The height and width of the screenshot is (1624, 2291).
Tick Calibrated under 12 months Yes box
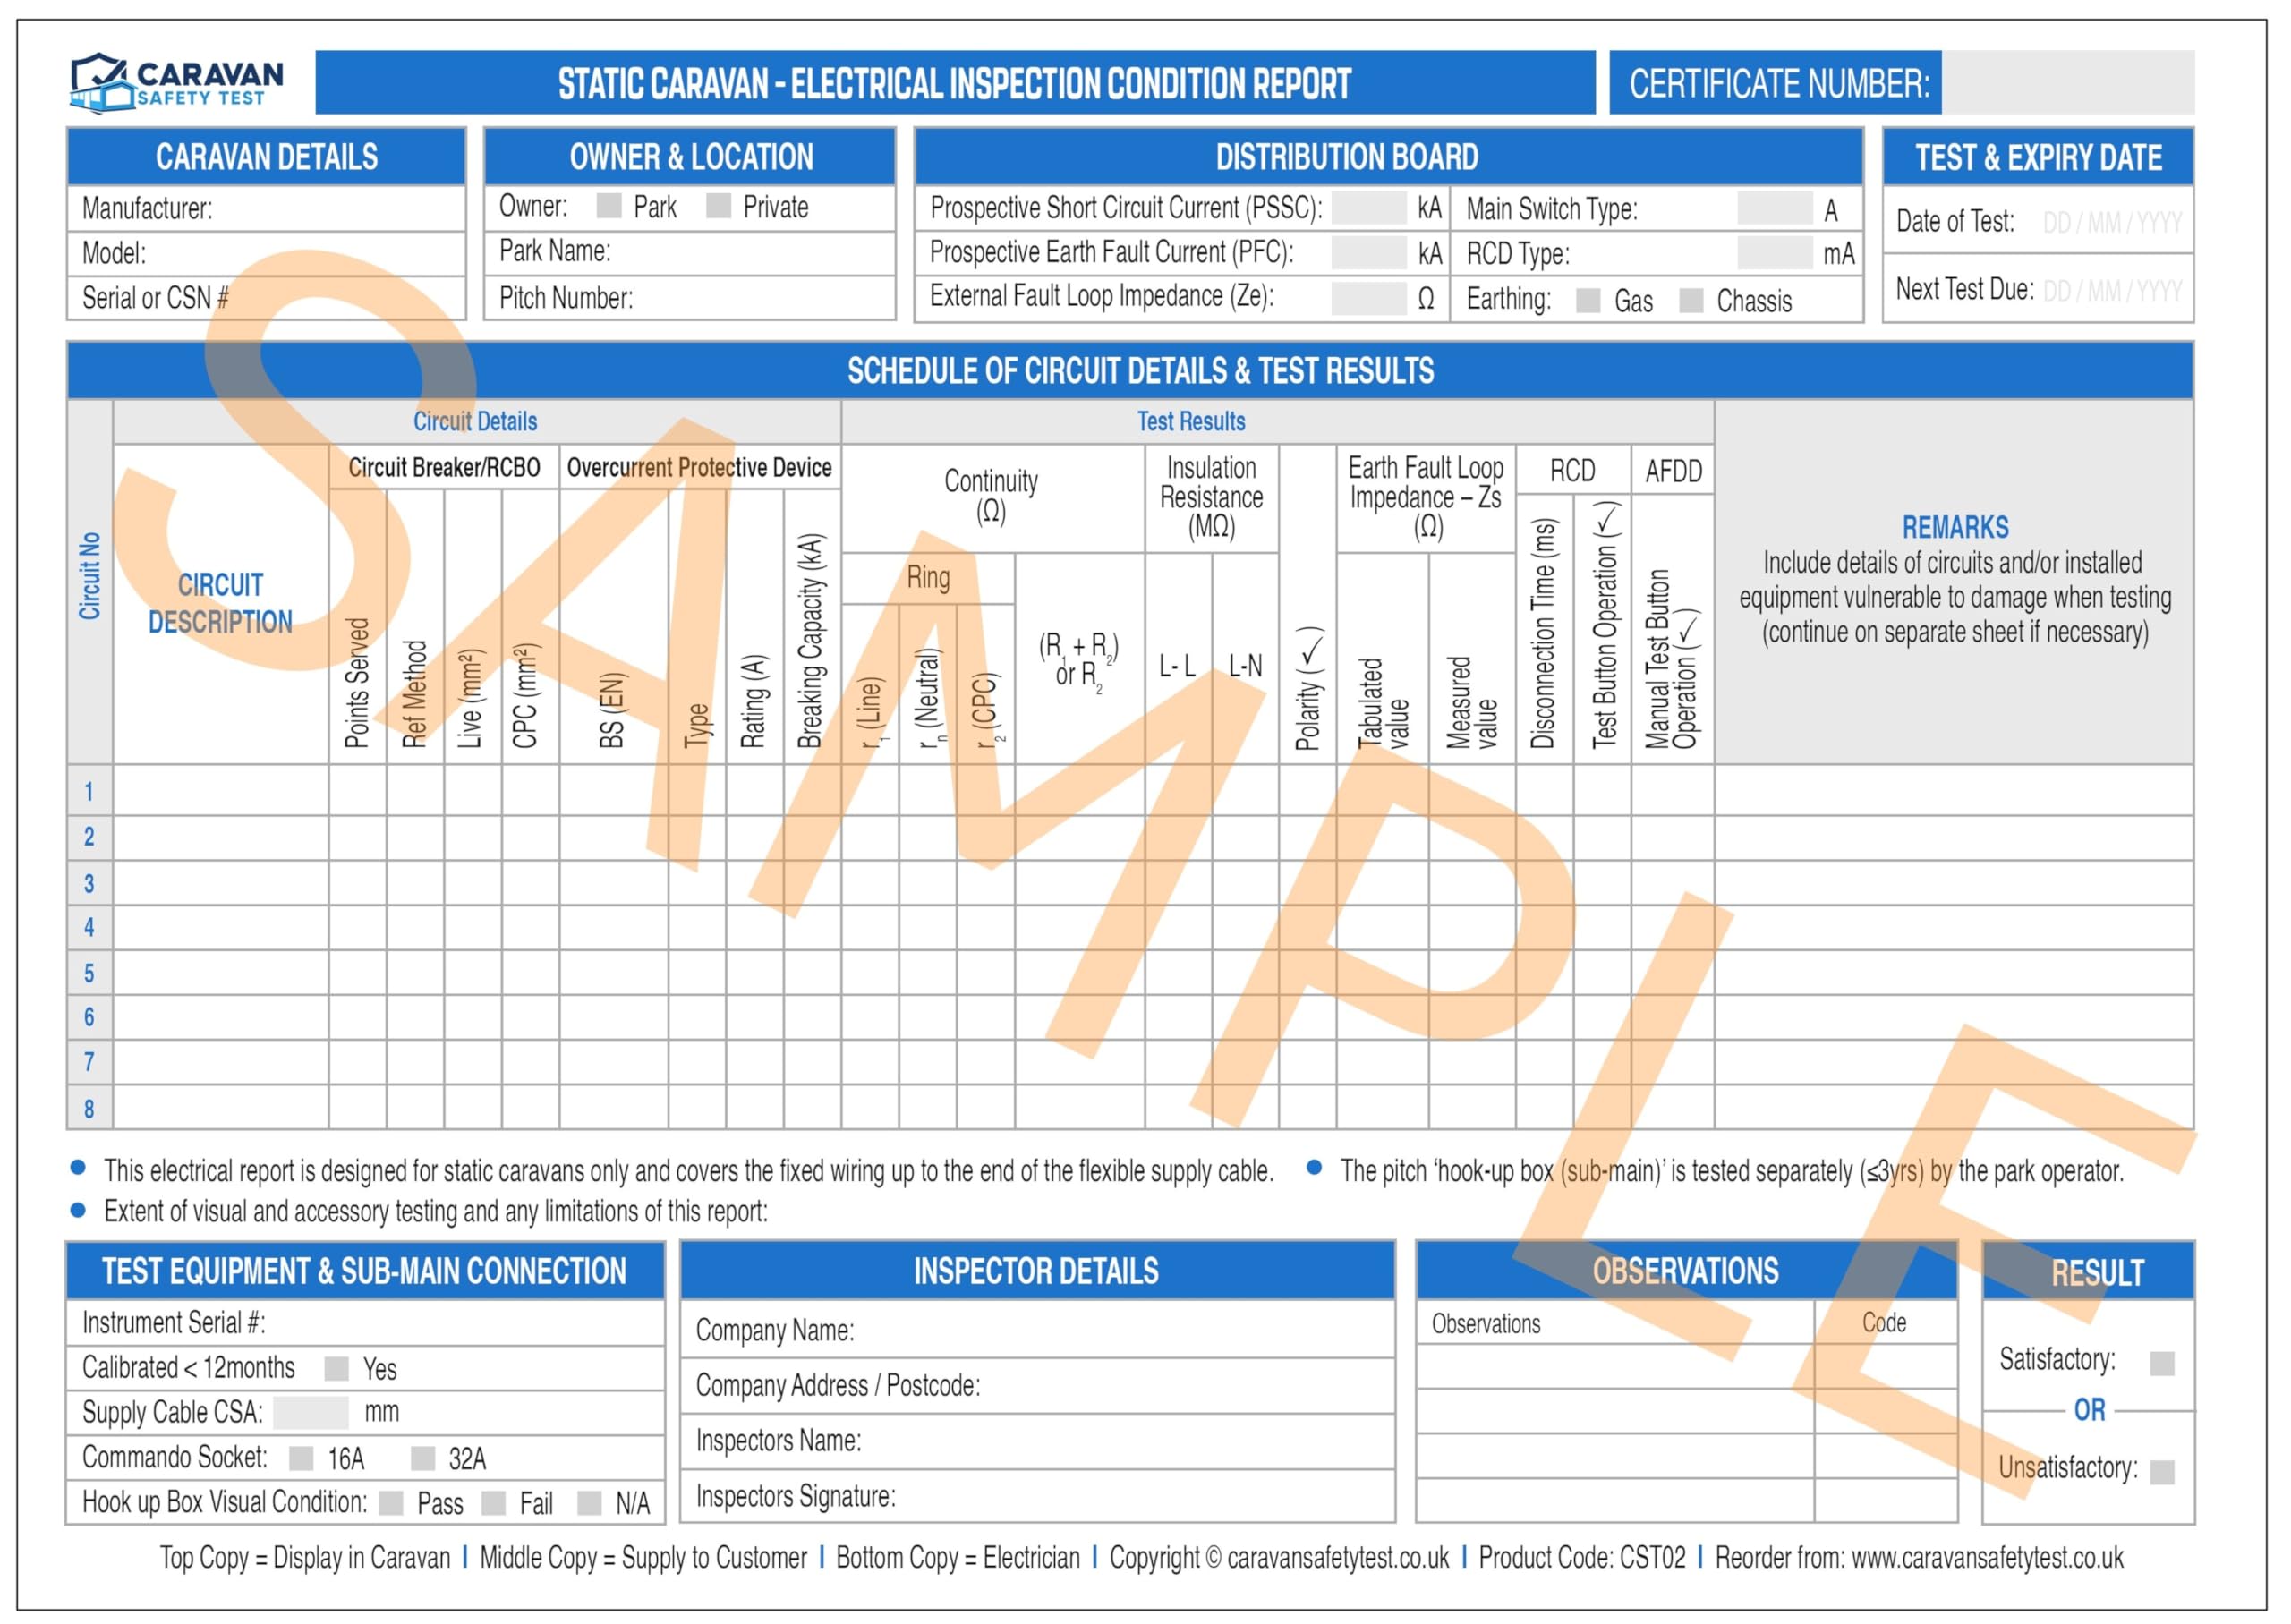(x=337, y=1369)
